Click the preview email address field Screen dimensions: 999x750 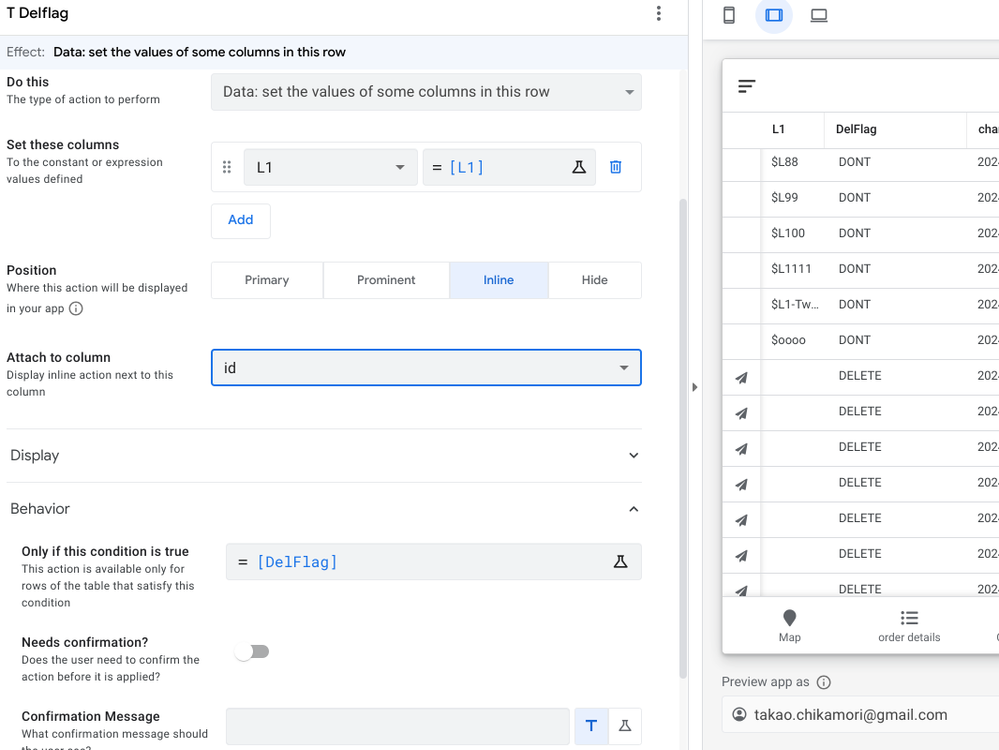click(860, 715)
